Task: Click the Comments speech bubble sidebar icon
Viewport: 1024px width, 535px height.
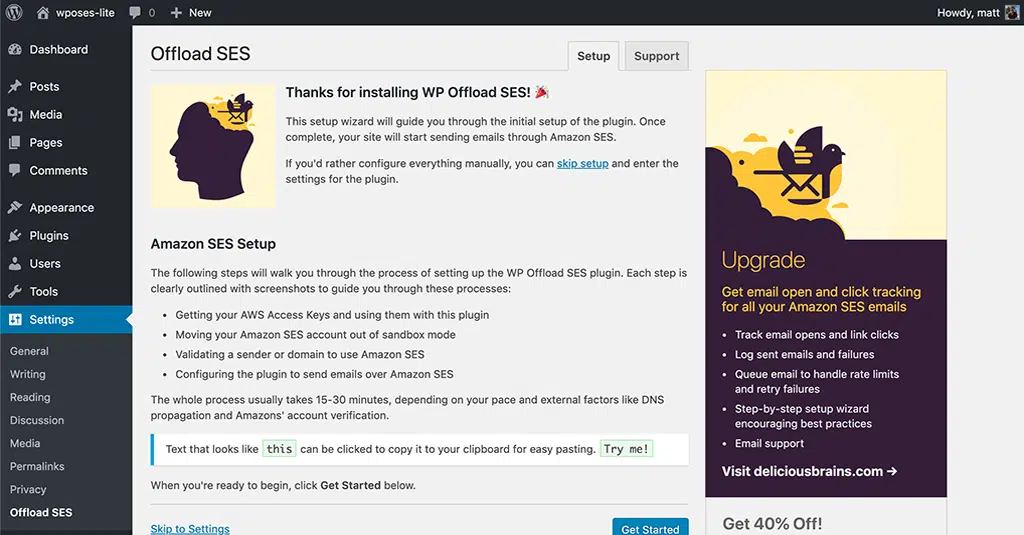Action: (x=15, y=170)
